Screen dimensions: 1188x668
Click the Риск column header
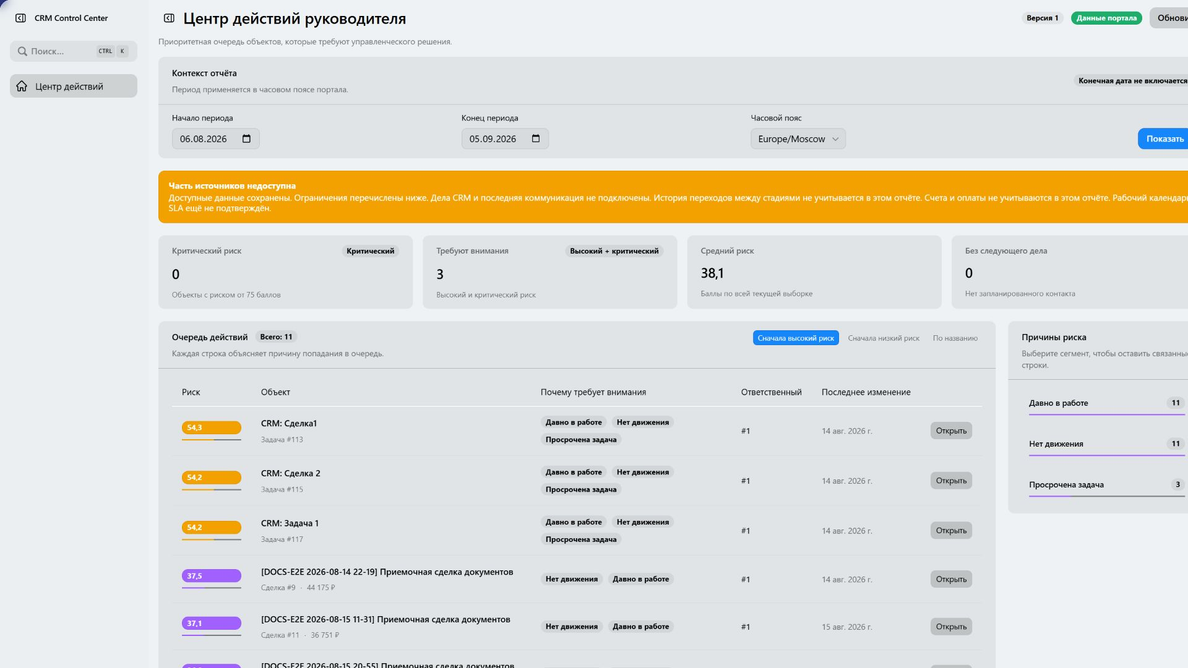click(x=191, y=392)
